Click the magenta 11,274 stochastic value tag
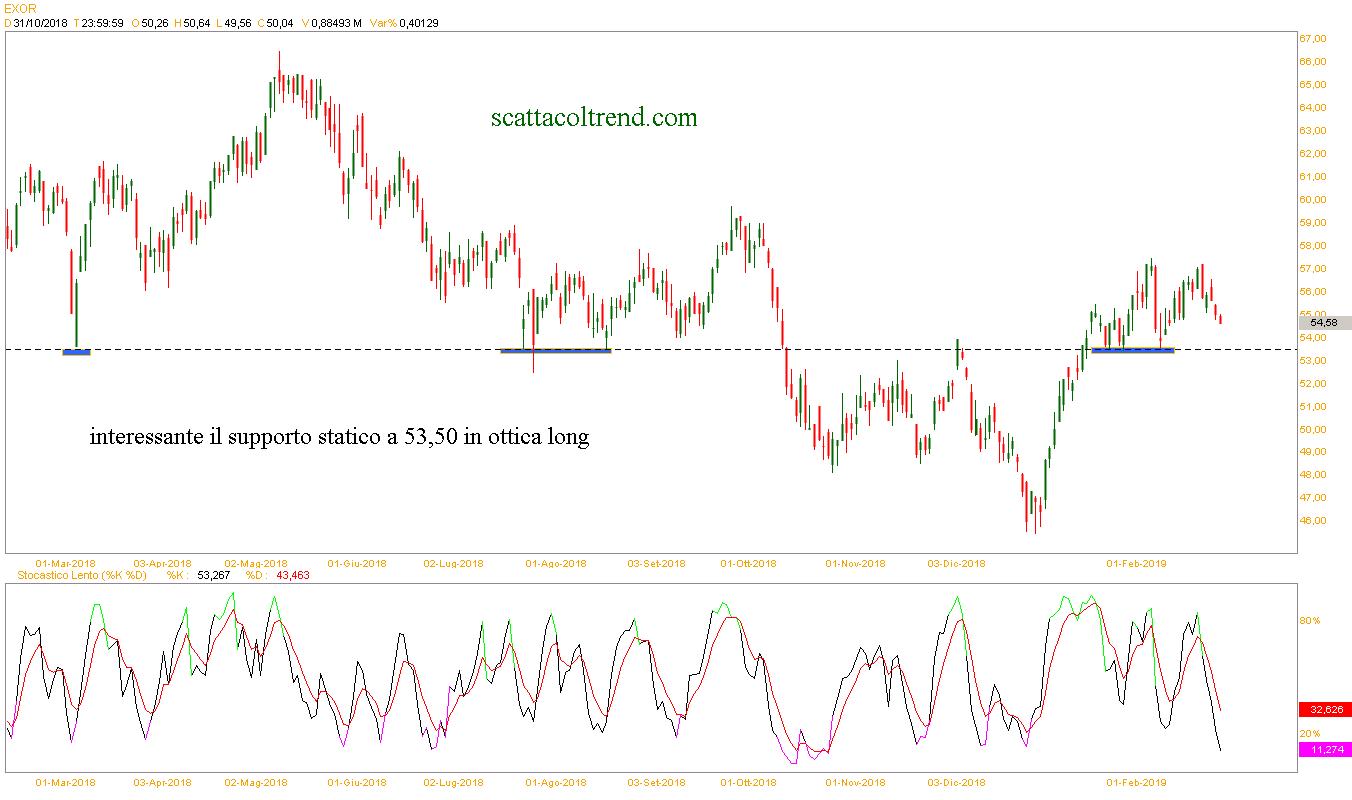The width and height of the screenshot is (1352, 800). 1324,749
